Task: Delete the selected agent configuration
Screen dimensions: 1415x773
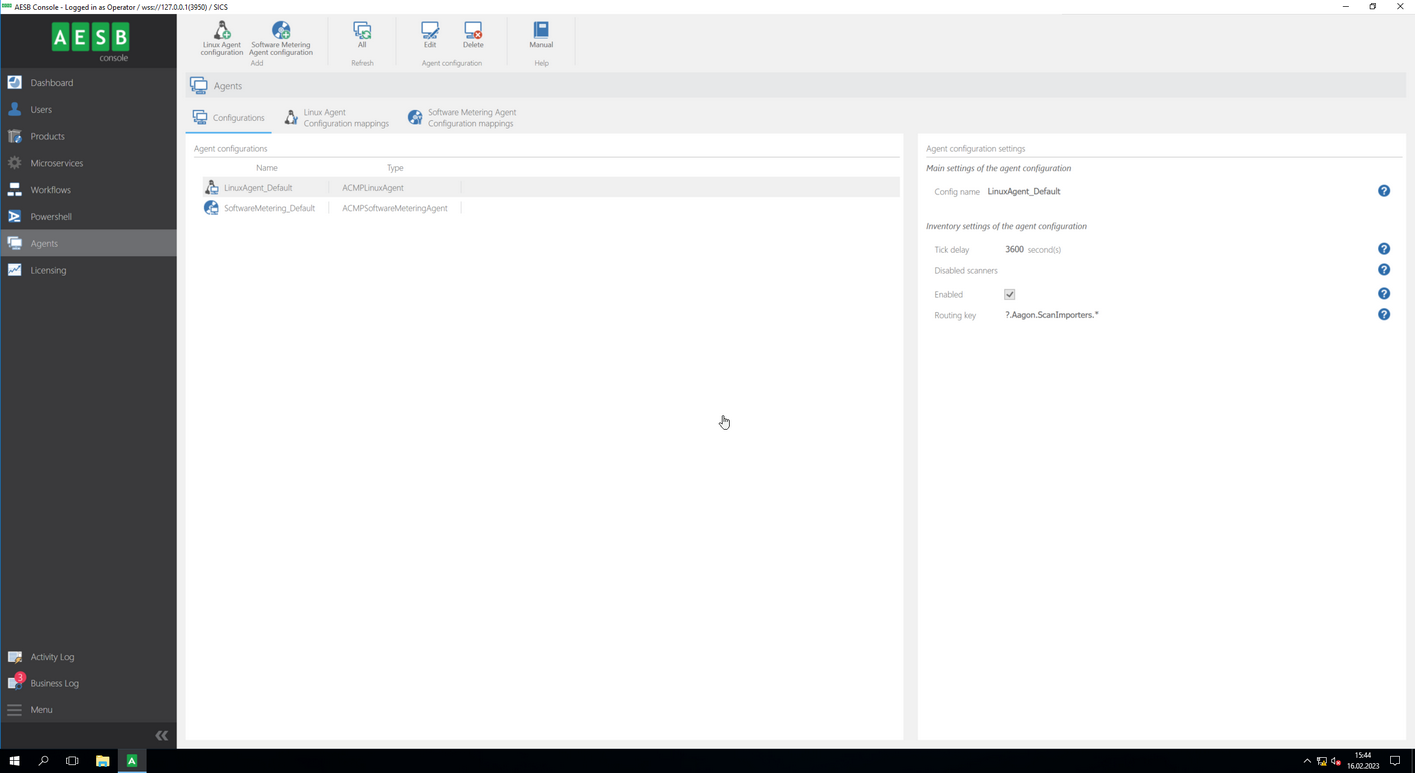Action: pyautogui.click(x=473, y=36)
